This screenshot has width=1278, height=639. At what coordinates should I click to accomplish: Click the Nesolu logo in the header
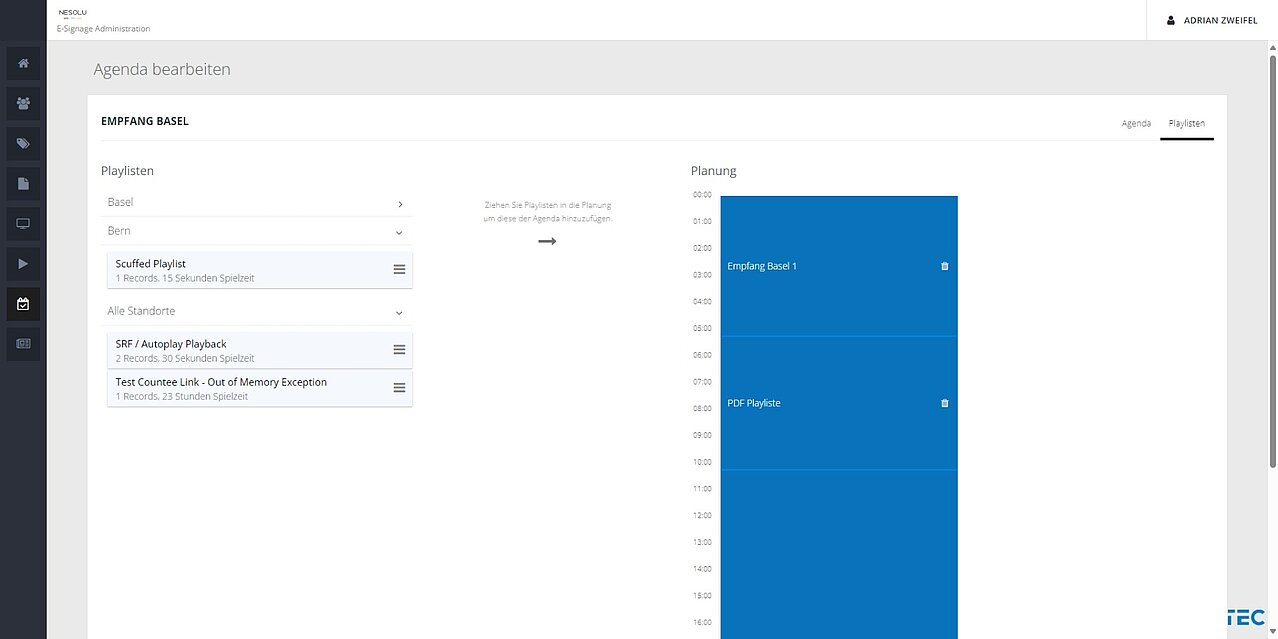point(73,13)
